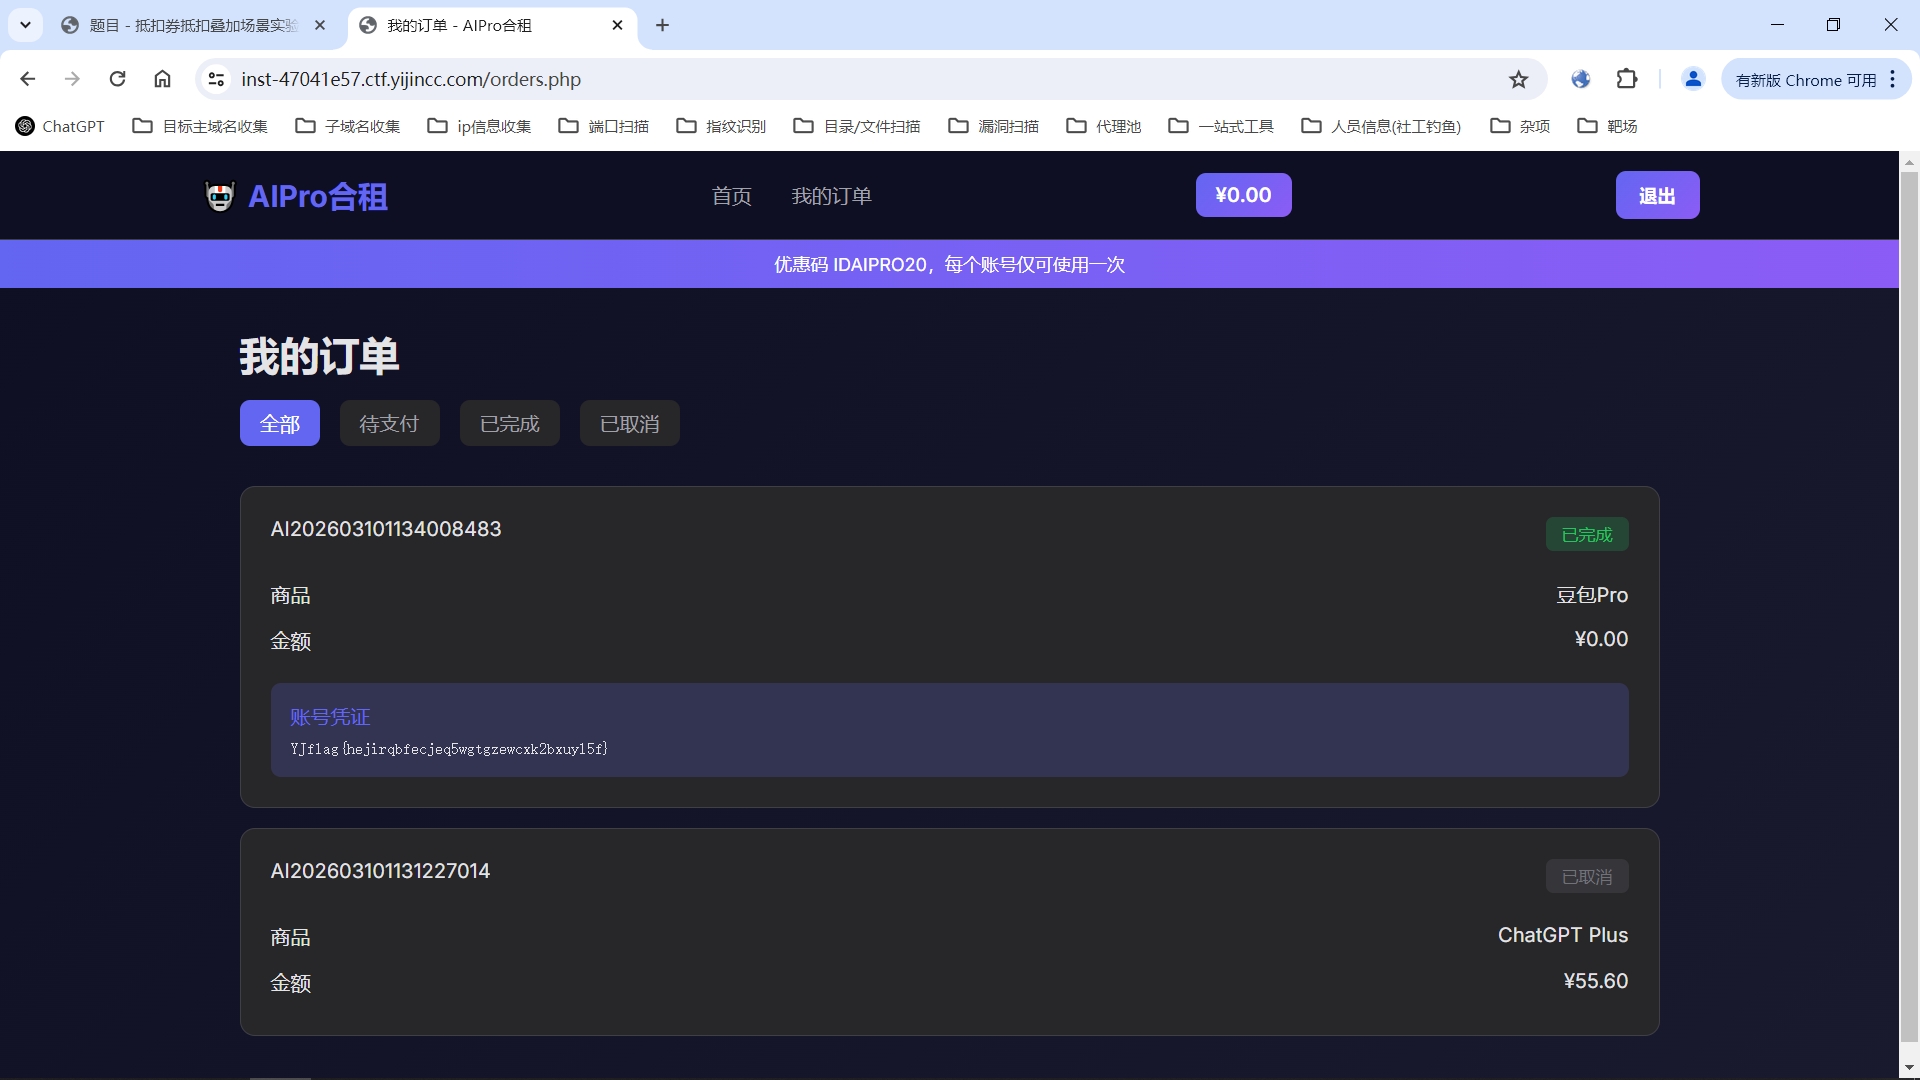This screenshot has height=1080, width=1920.
Task: Filter orders by 待支付 tab
Action: coord(389,424)
